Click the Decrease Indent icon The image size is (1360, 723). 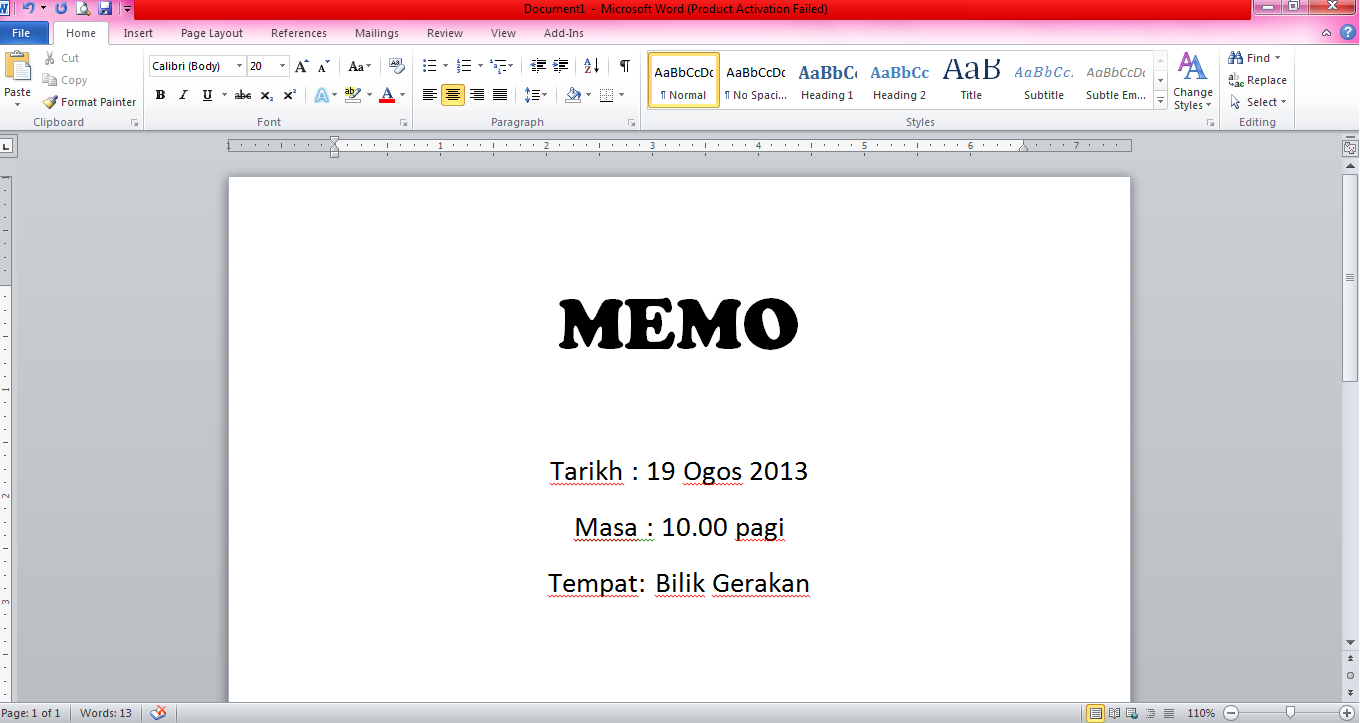(538, 66)
